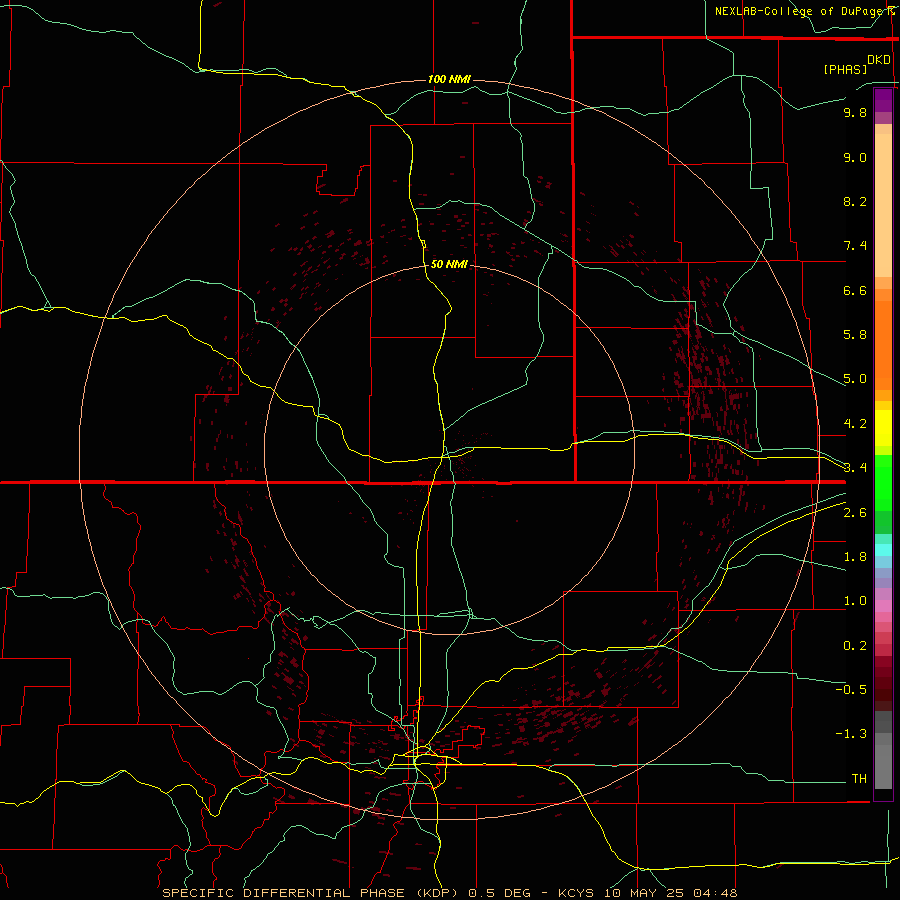Click the 1.0 legend value
This screenshot has height=900, width=900.
coord(855,601)
